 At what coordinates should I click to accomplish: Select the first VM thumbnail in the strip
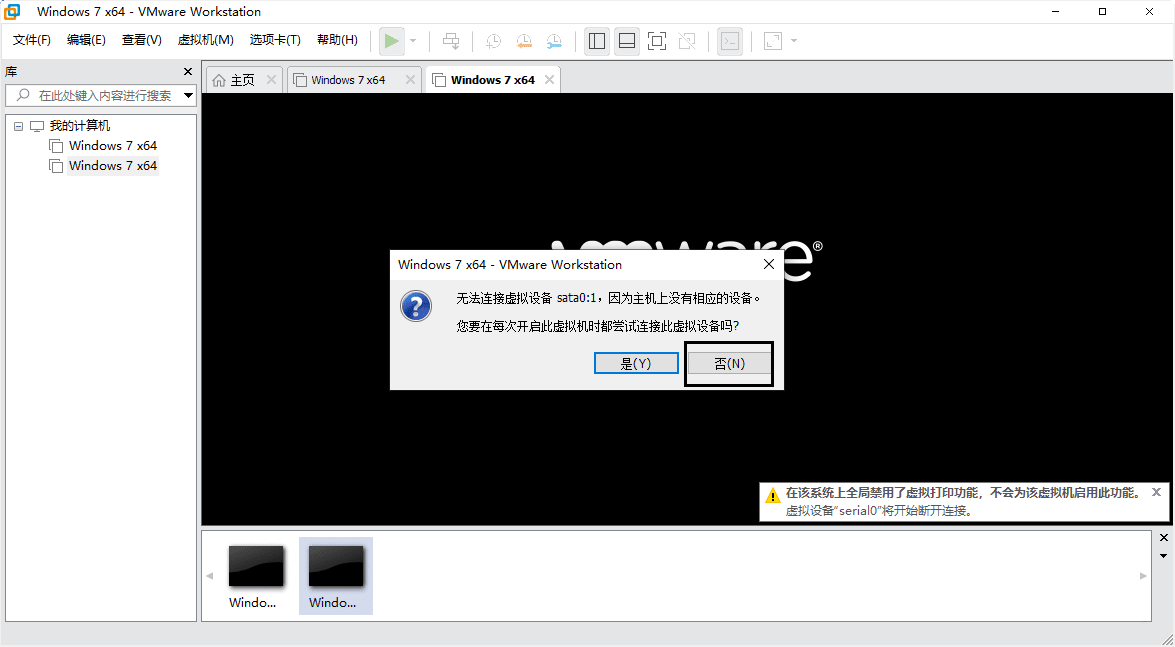point(256,576)
